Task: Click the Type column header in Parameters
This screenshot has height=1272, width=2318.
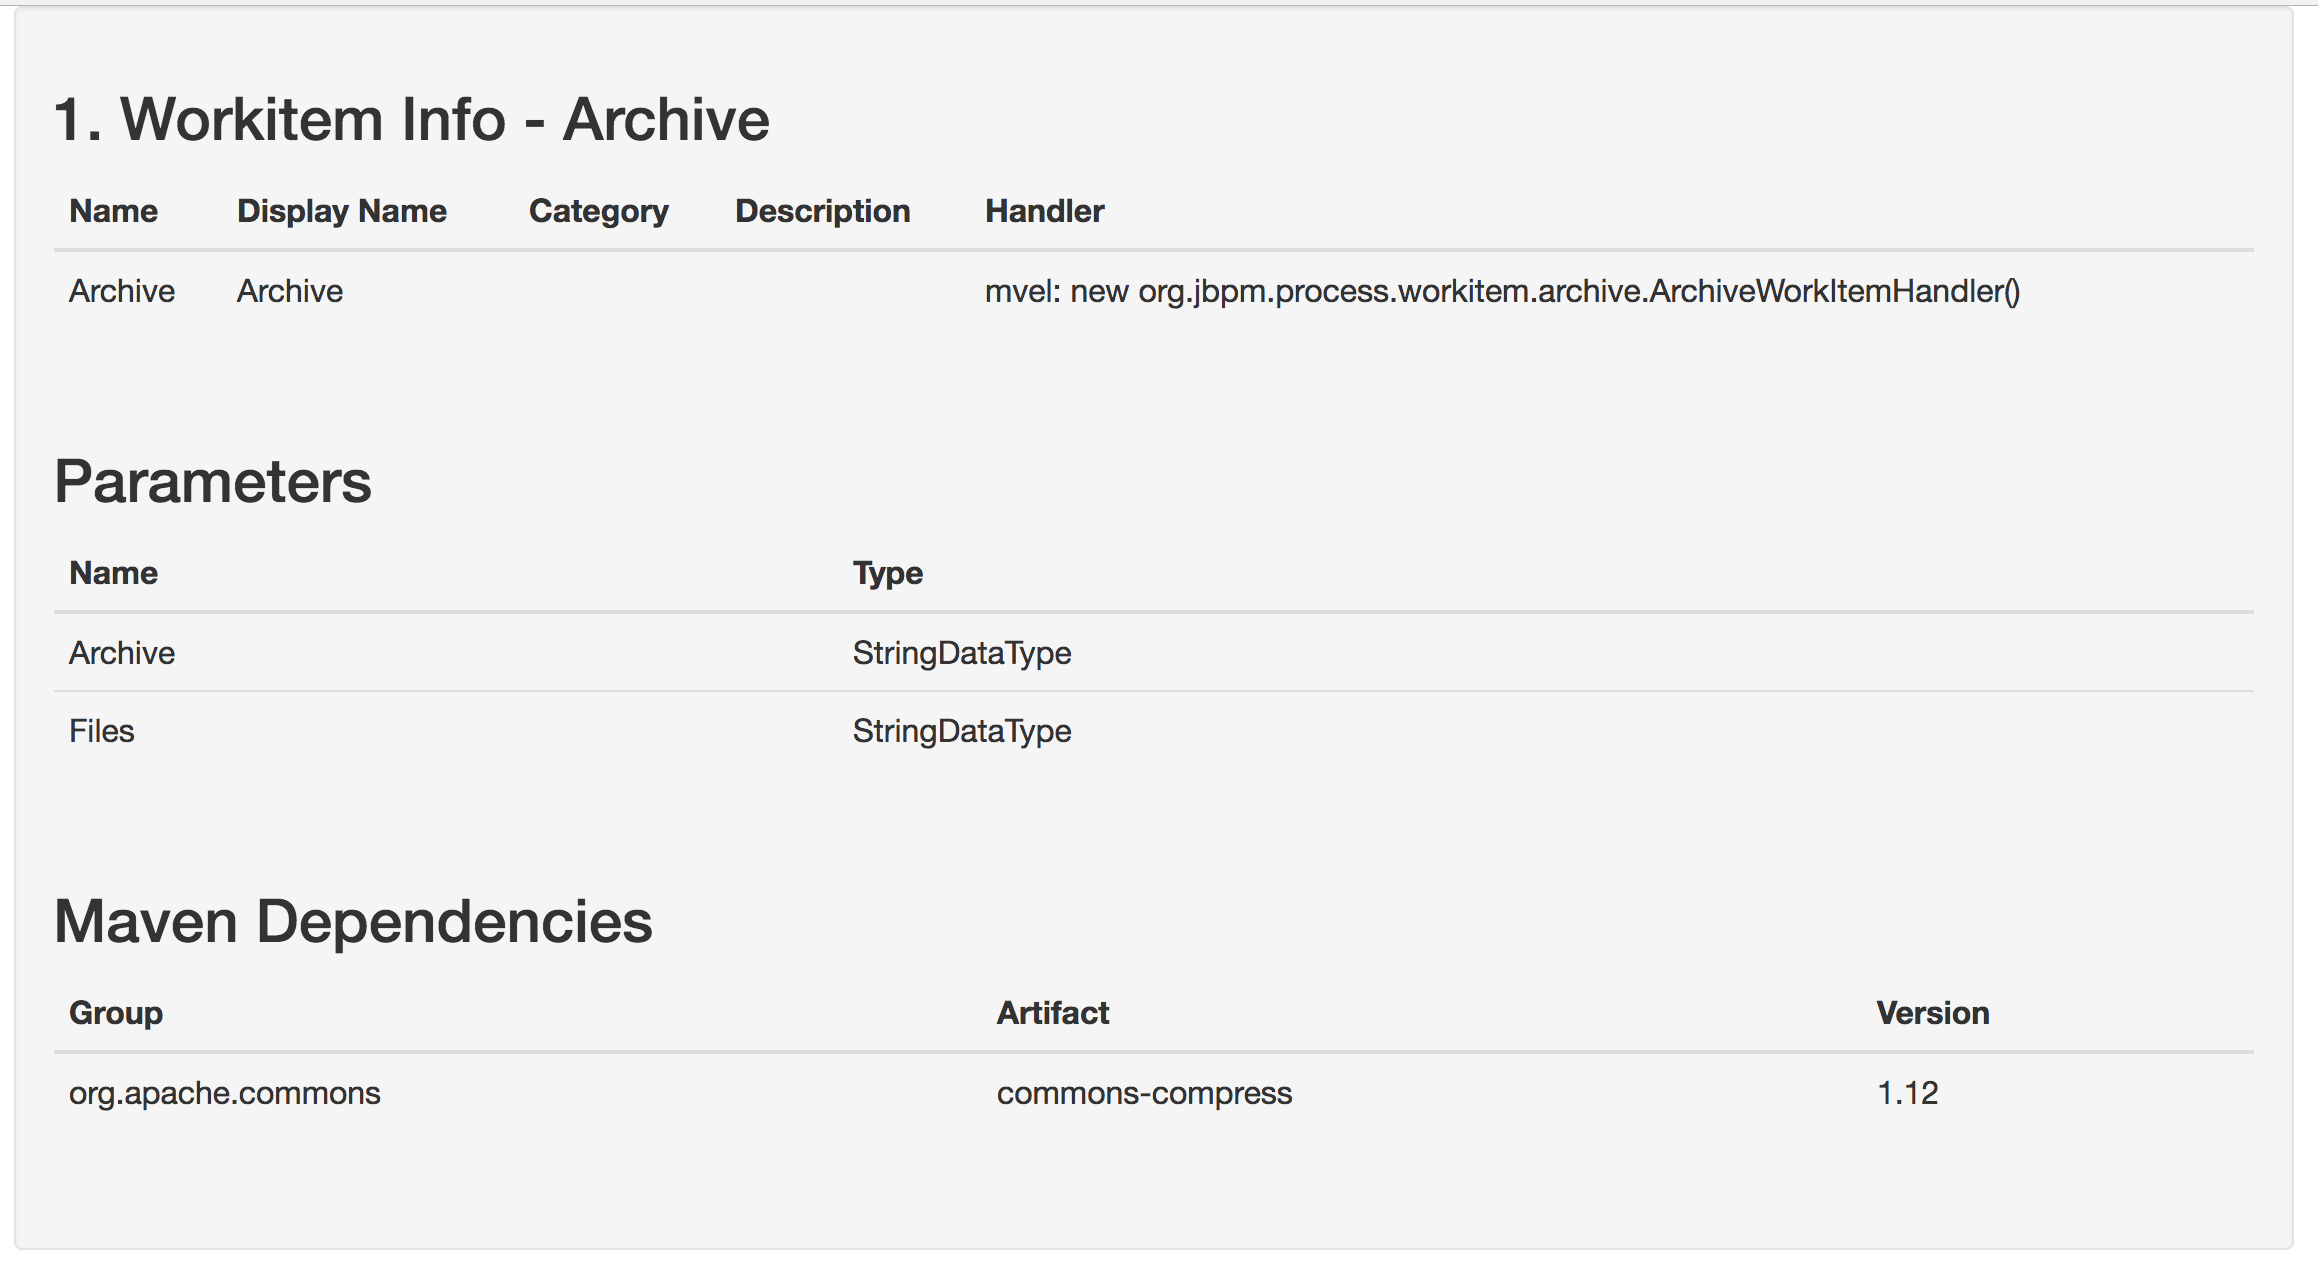Action: pos(887,573)
